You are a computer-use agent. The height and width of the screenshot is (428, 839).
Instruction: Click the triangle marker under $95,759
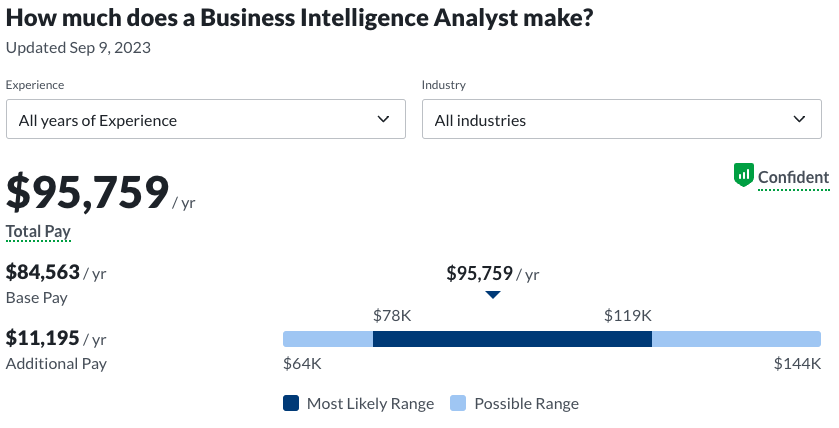click(492, 295)
